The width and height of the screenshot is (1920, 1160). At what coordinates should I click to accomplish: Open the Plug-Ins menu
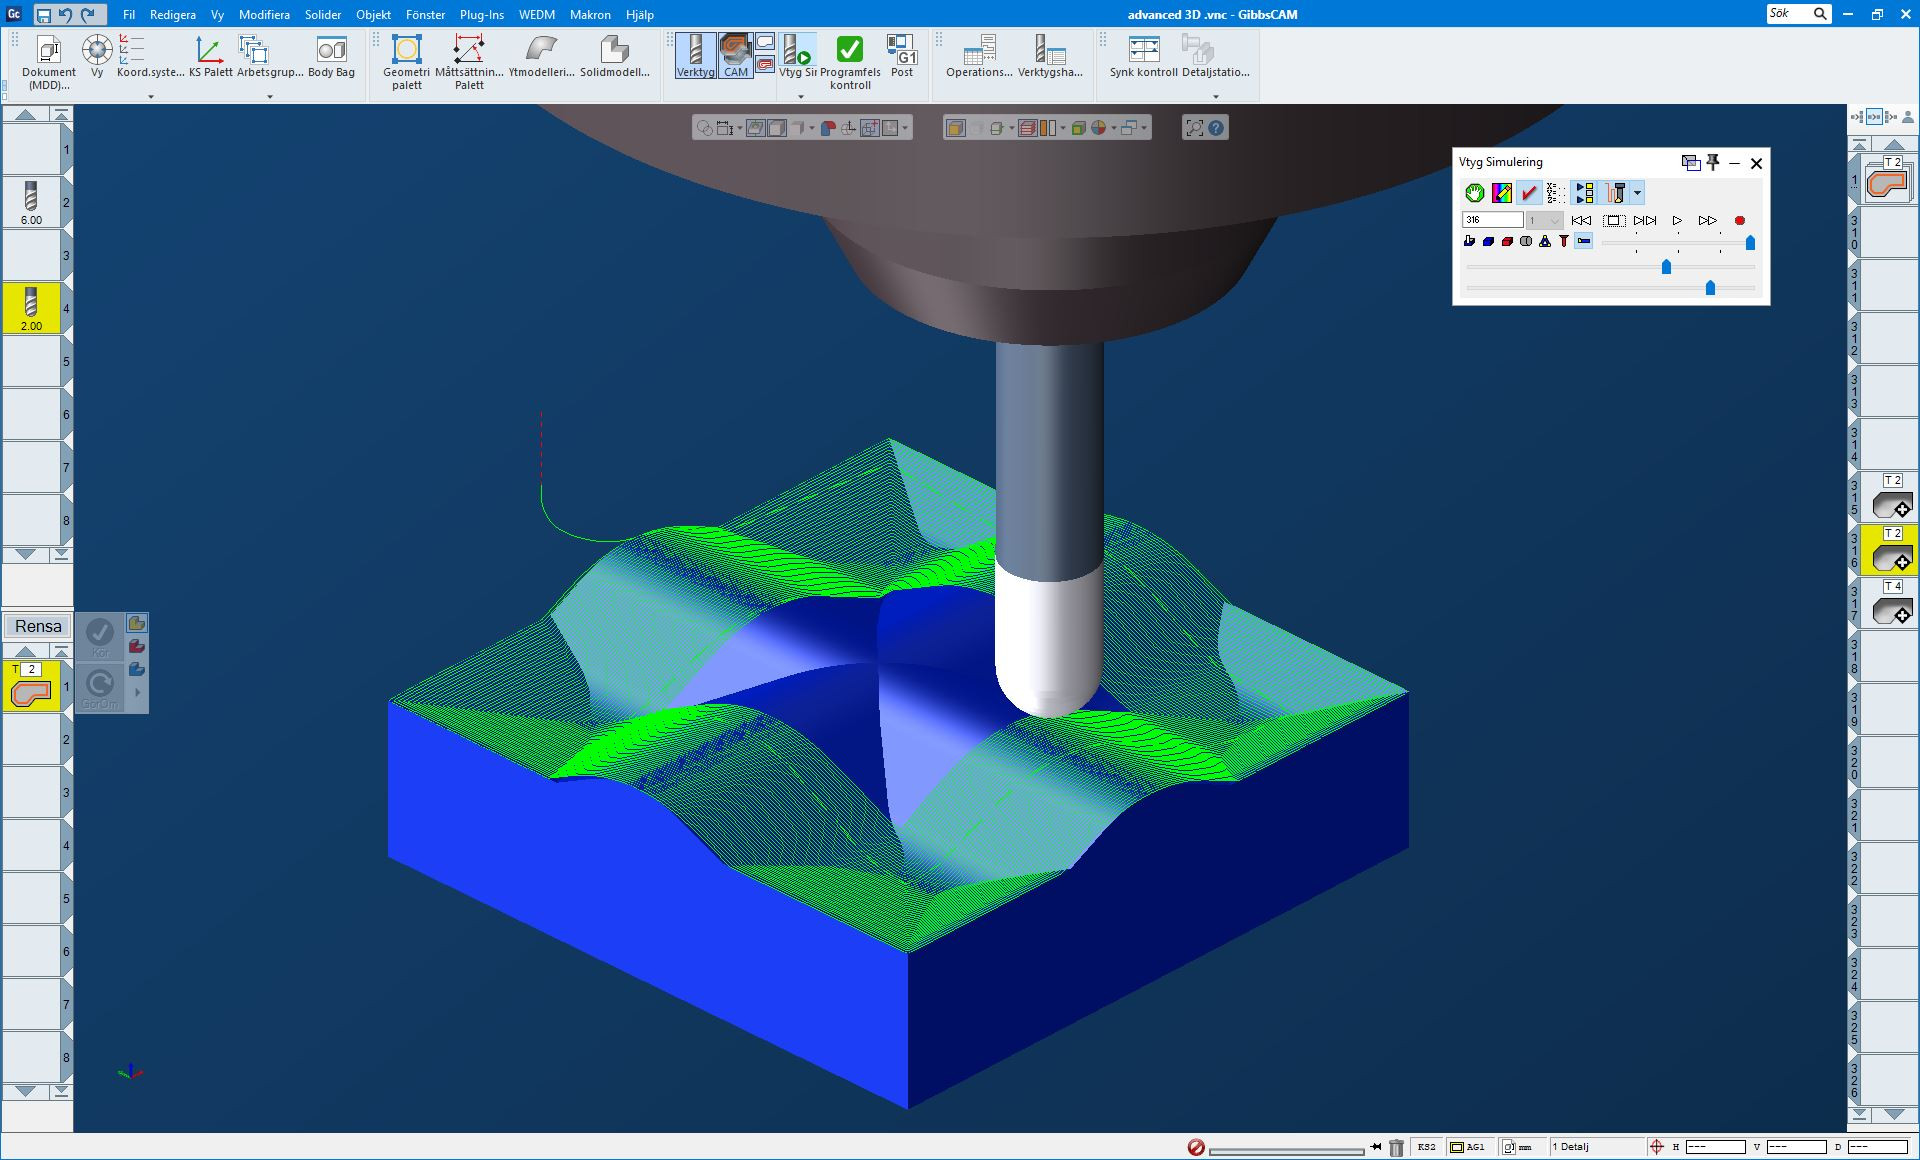[x=482, y=15]
